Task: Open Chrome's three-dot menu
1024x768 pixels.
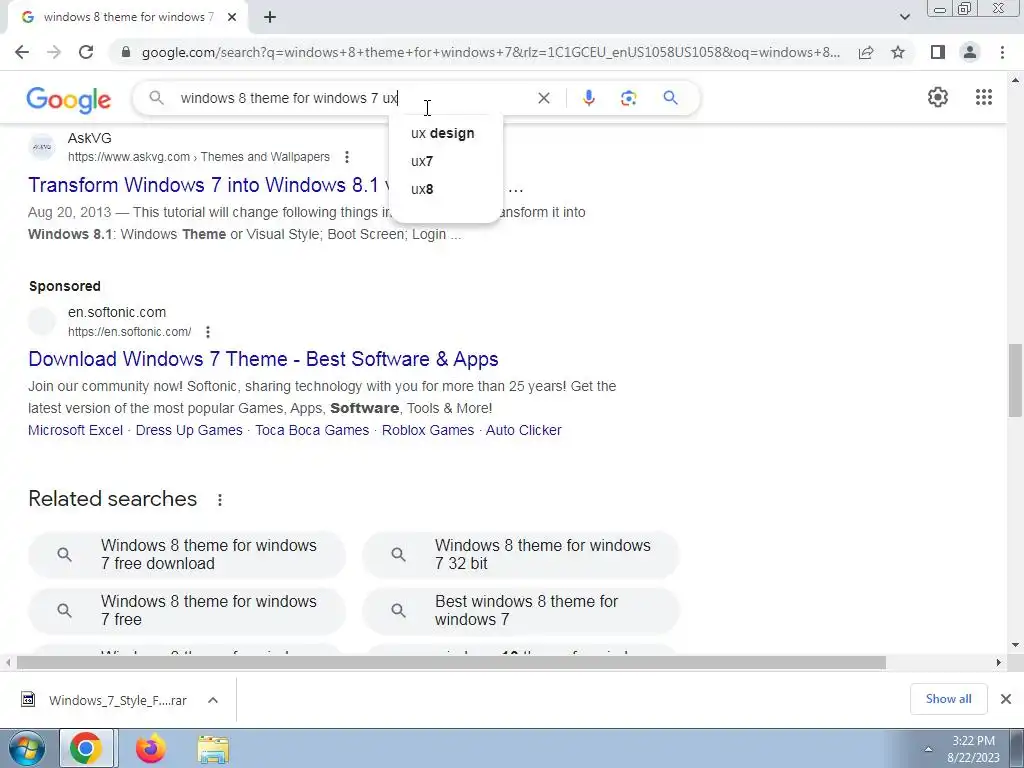Action: (x=1002, y=52)
